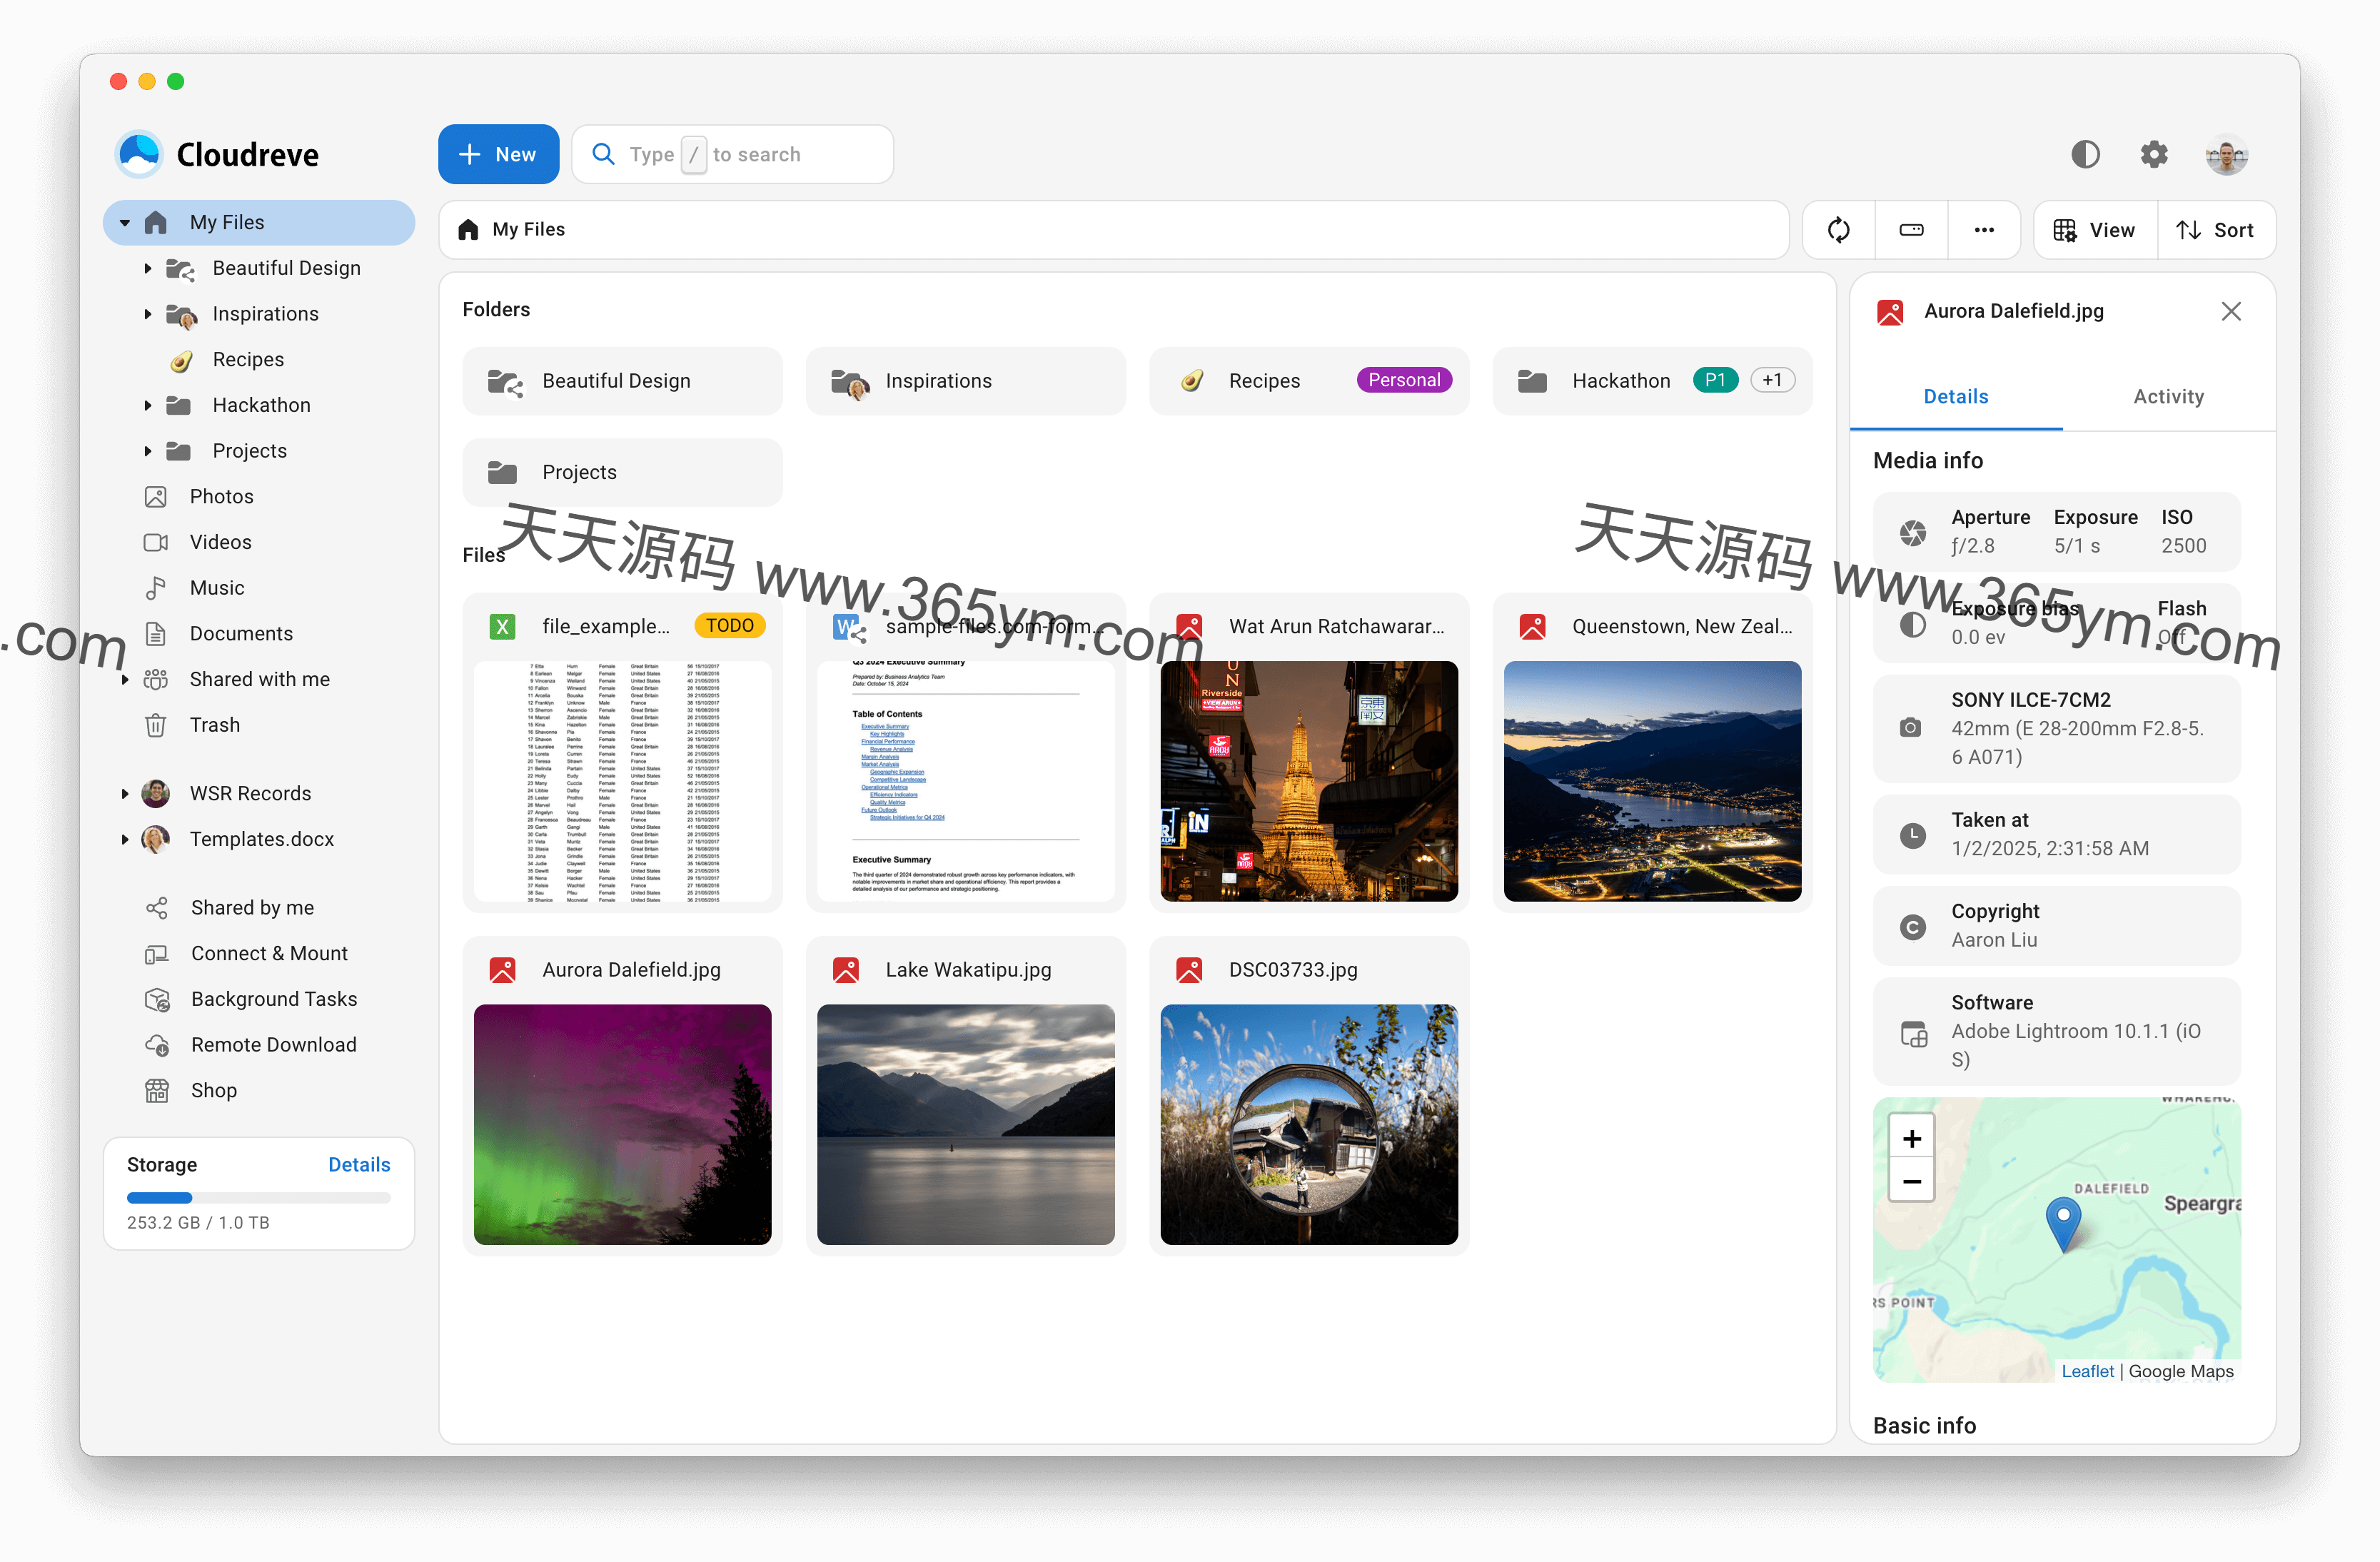Viewport: 2380px width, 1562px height.
Task: Open the settings gear icon
Action: 2153,155
